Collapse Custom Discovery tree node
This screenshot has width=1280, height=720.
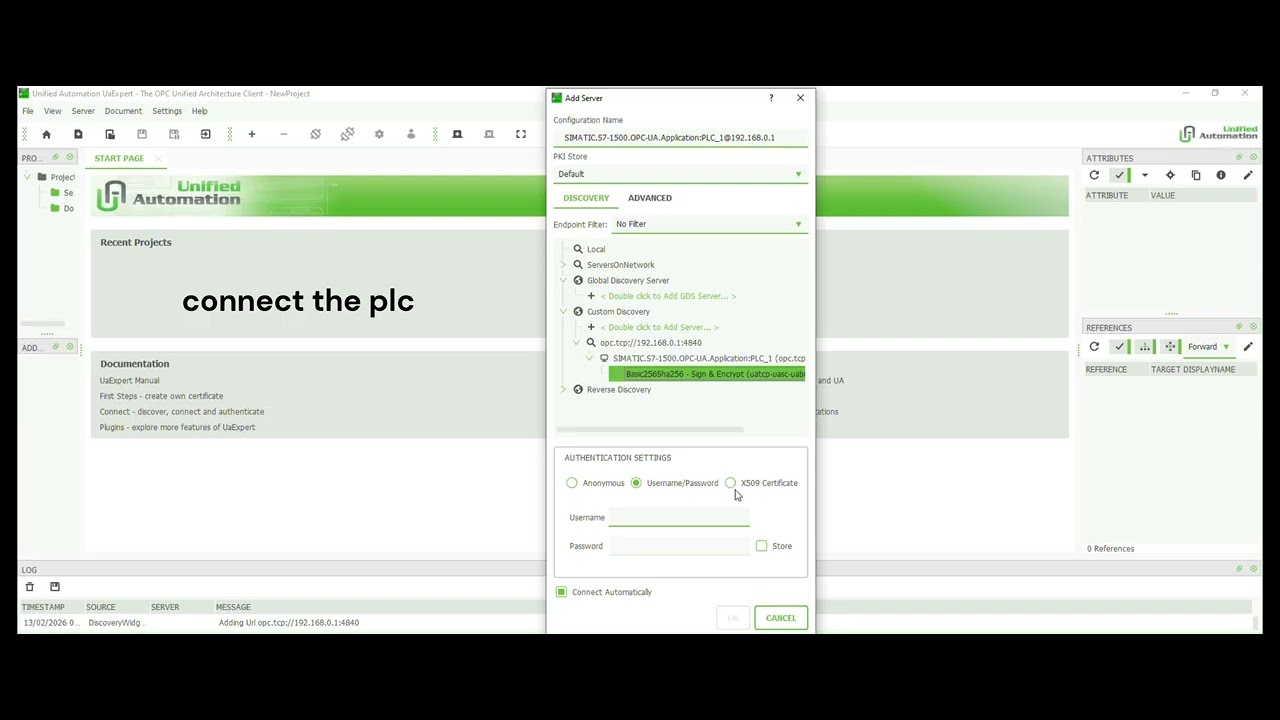[x=563, y=311]
